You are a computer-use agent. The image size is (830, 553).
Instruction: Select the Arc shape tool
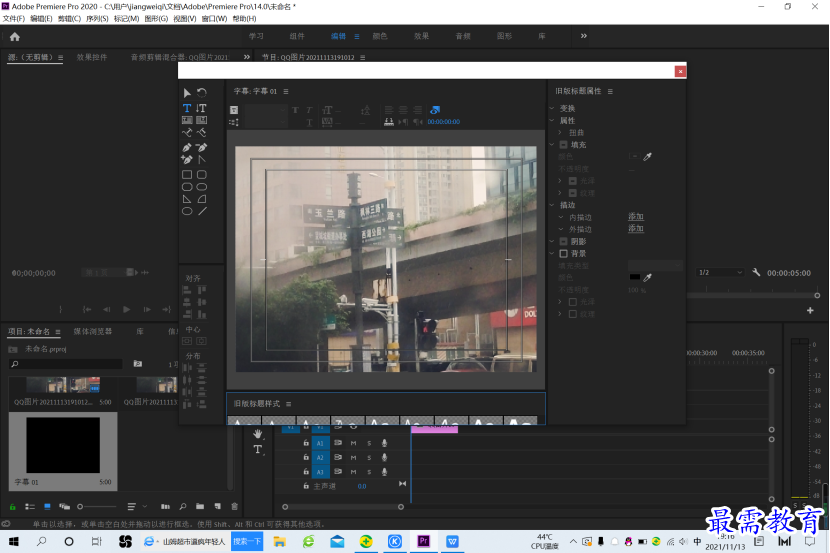pos(202,199)
